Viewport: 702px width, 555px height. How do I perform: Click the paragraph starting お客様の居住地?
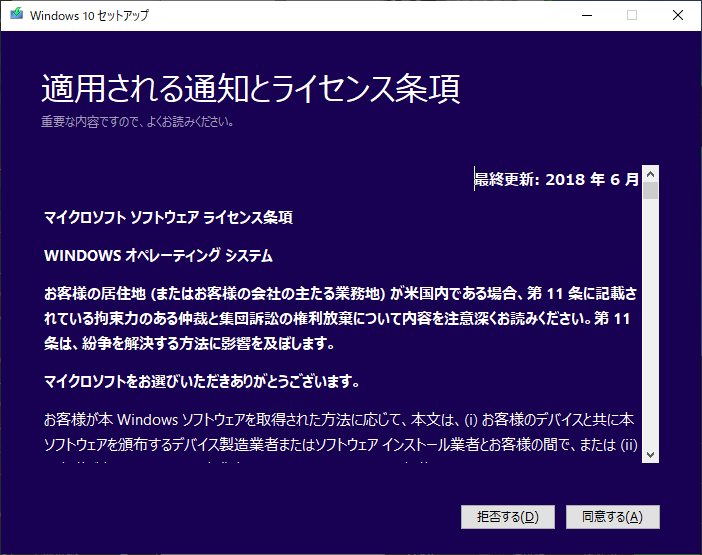point(341,319)
